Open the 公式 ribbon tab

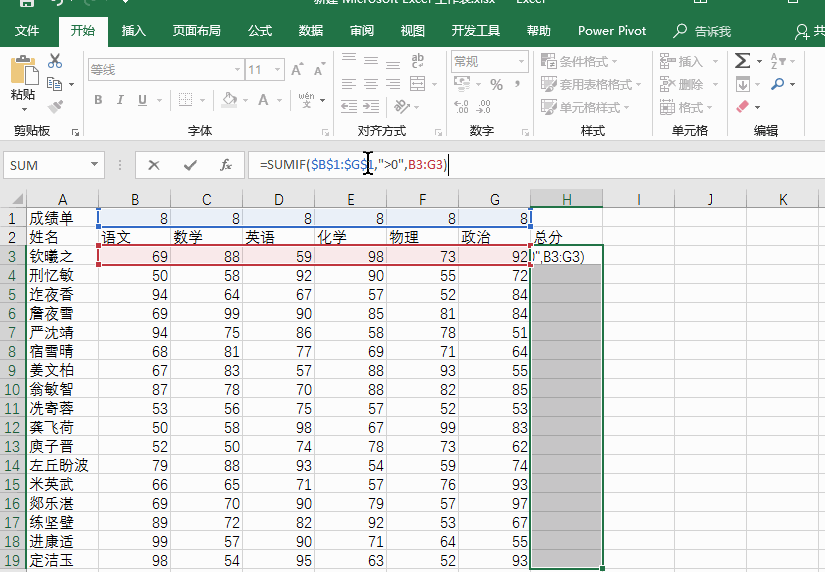tap(260, 31)
